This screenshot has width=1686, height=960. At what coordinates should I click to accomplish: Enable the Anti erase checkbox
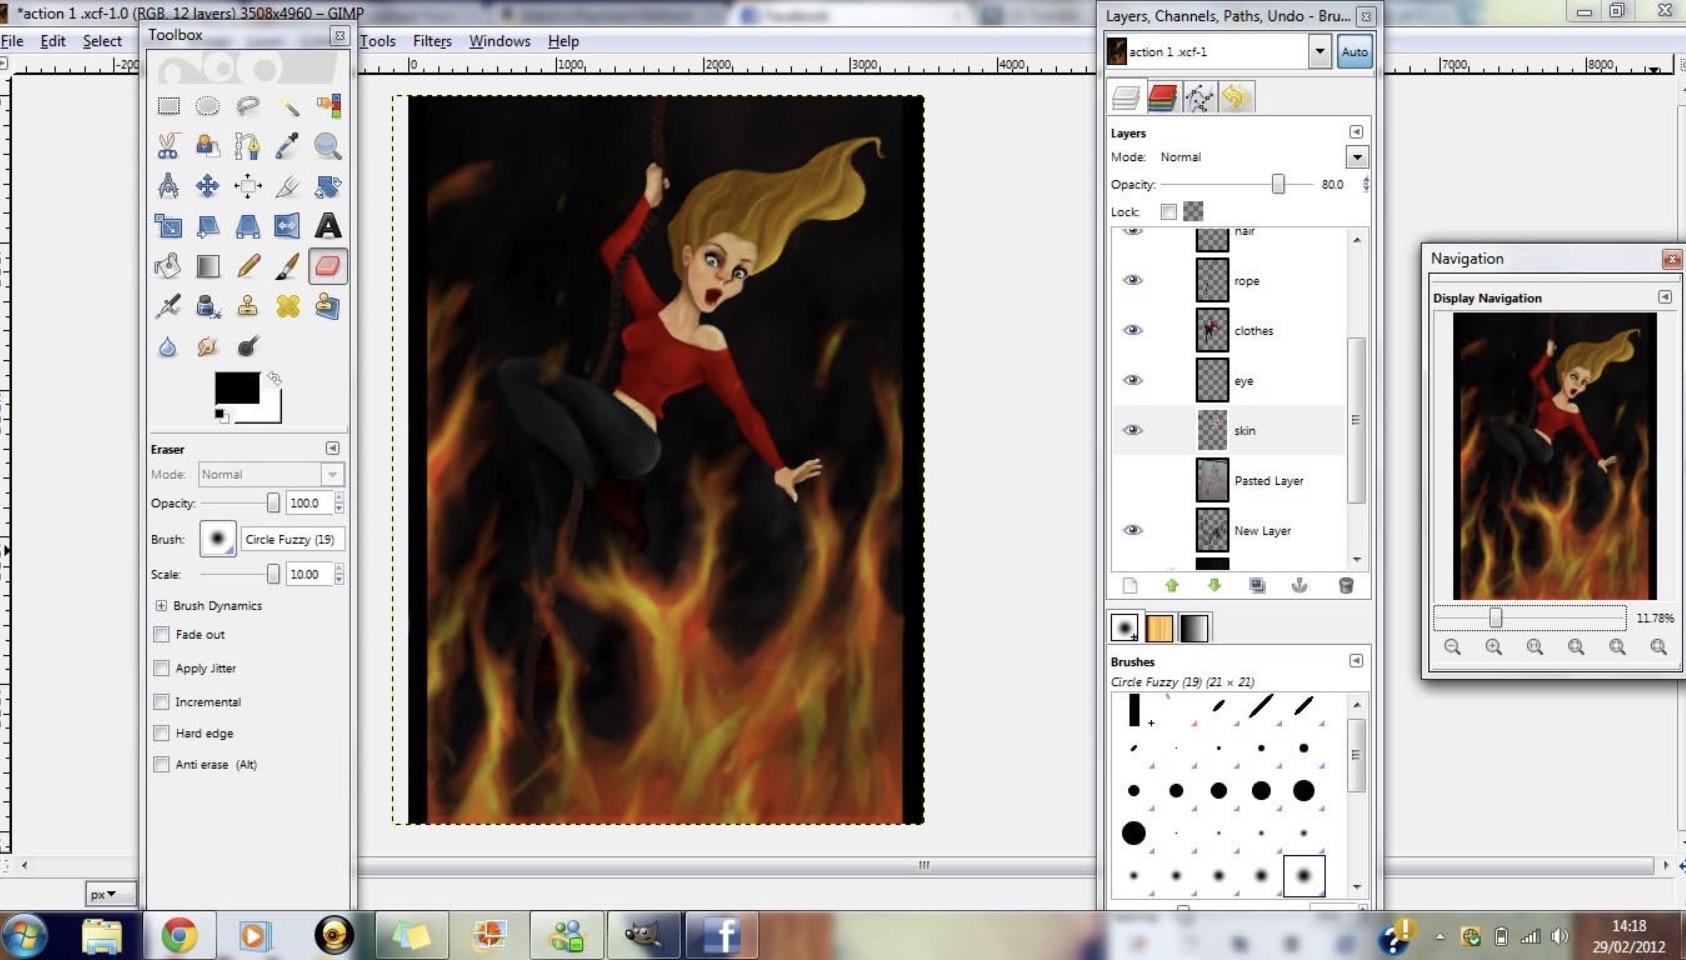point(161,764)
